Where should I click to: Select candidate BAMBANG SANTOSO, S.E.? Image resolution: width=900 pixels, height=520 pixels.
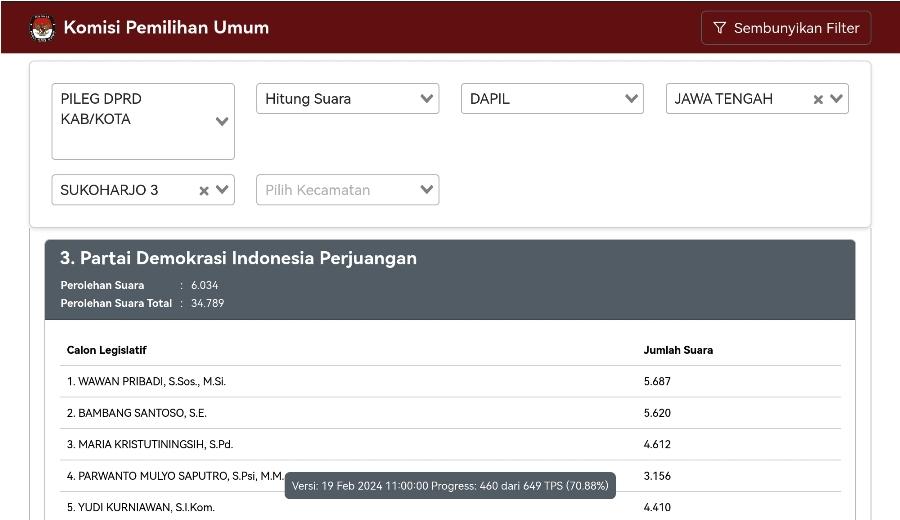click(137, 413)
